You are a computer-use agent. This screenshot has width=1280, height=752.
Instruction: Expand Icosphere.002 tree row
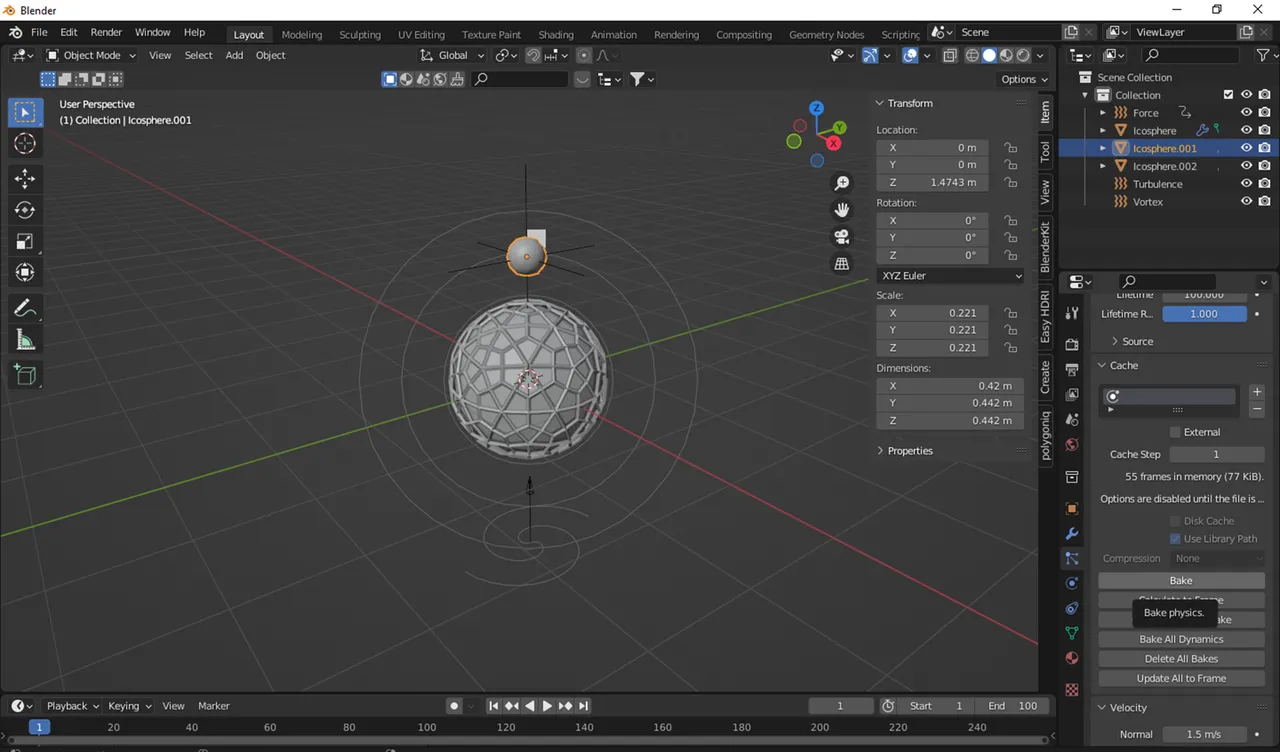coord(1103,167)
